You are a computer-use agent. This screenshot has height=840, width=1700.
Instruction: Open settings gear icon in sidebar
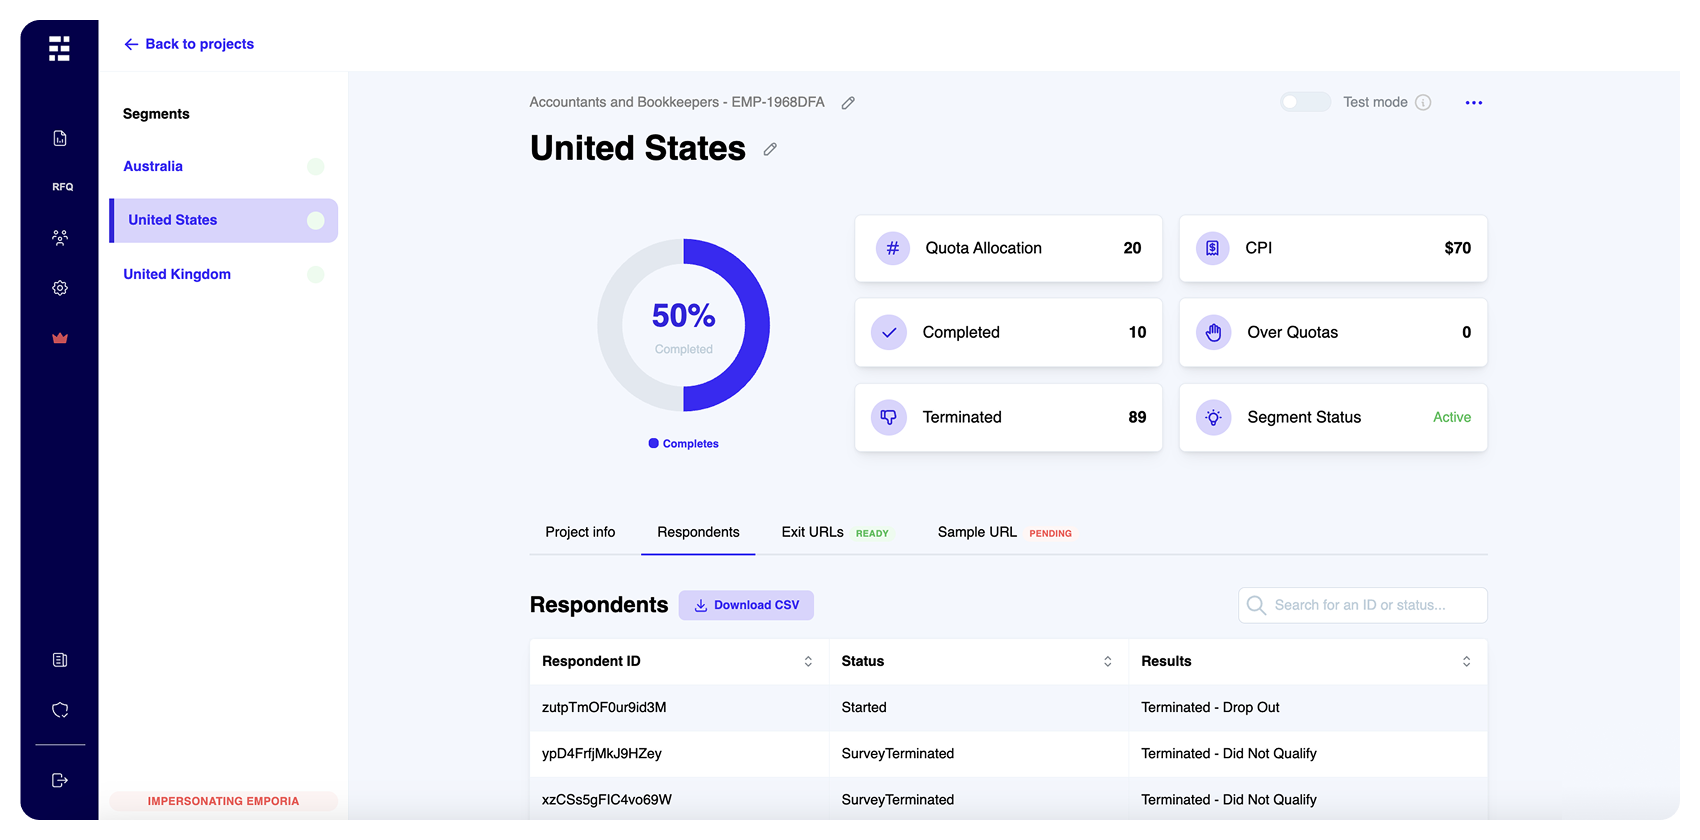point(60,288)
